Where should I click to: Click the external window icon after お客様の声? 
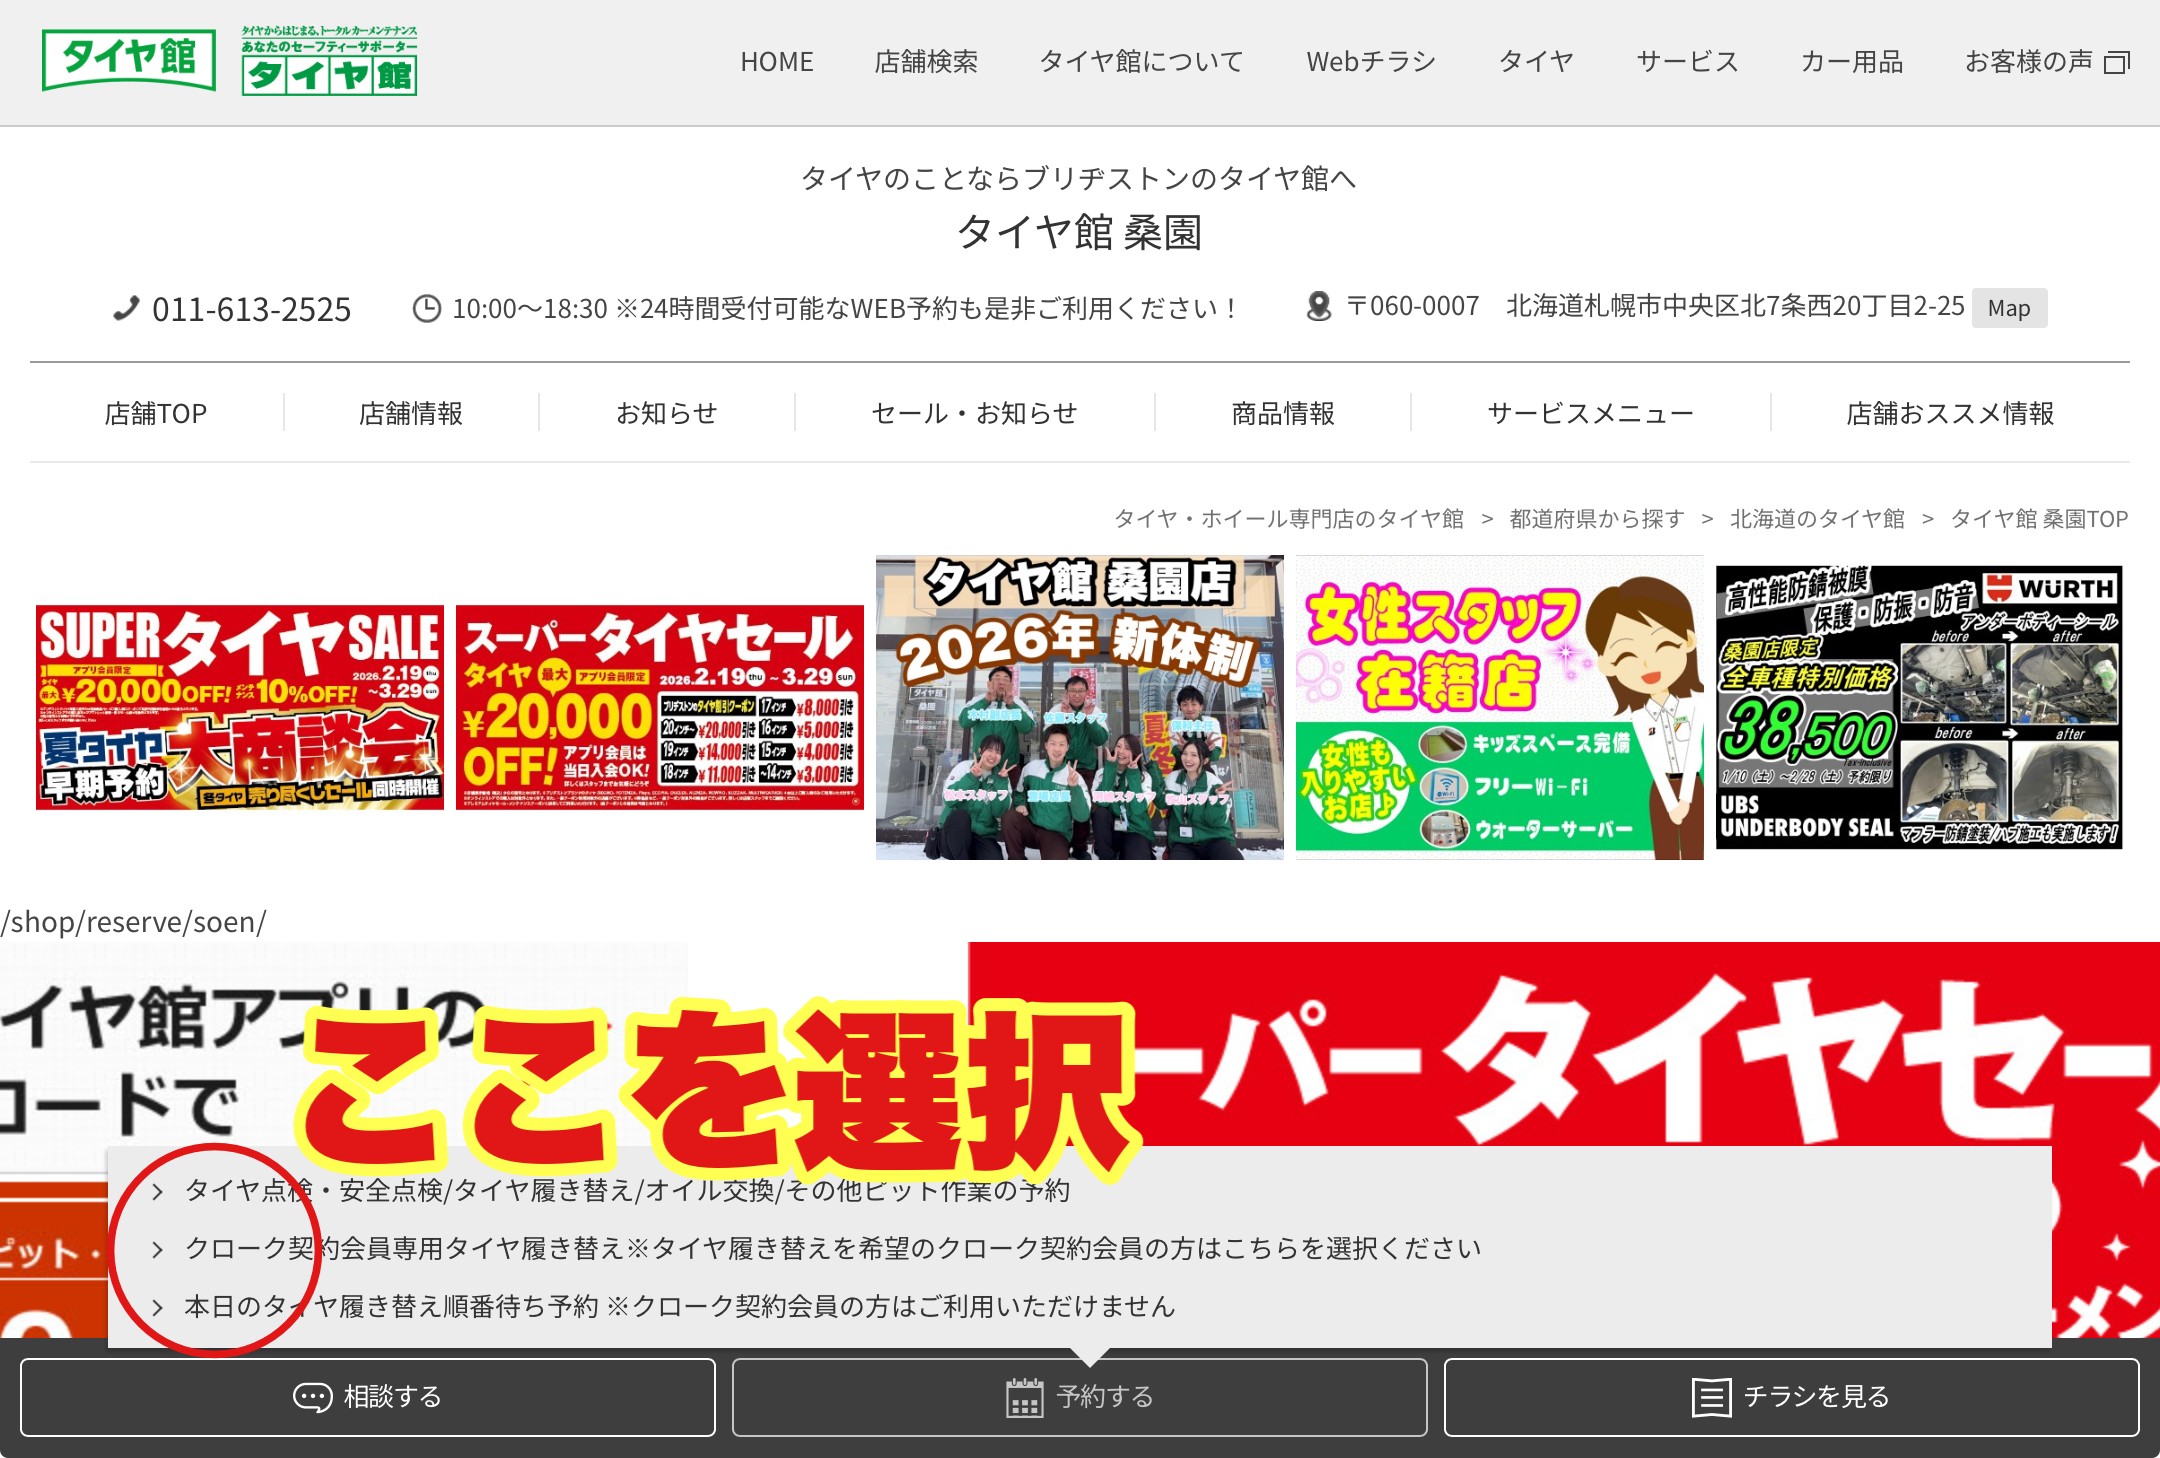[x=2117, y=63]
